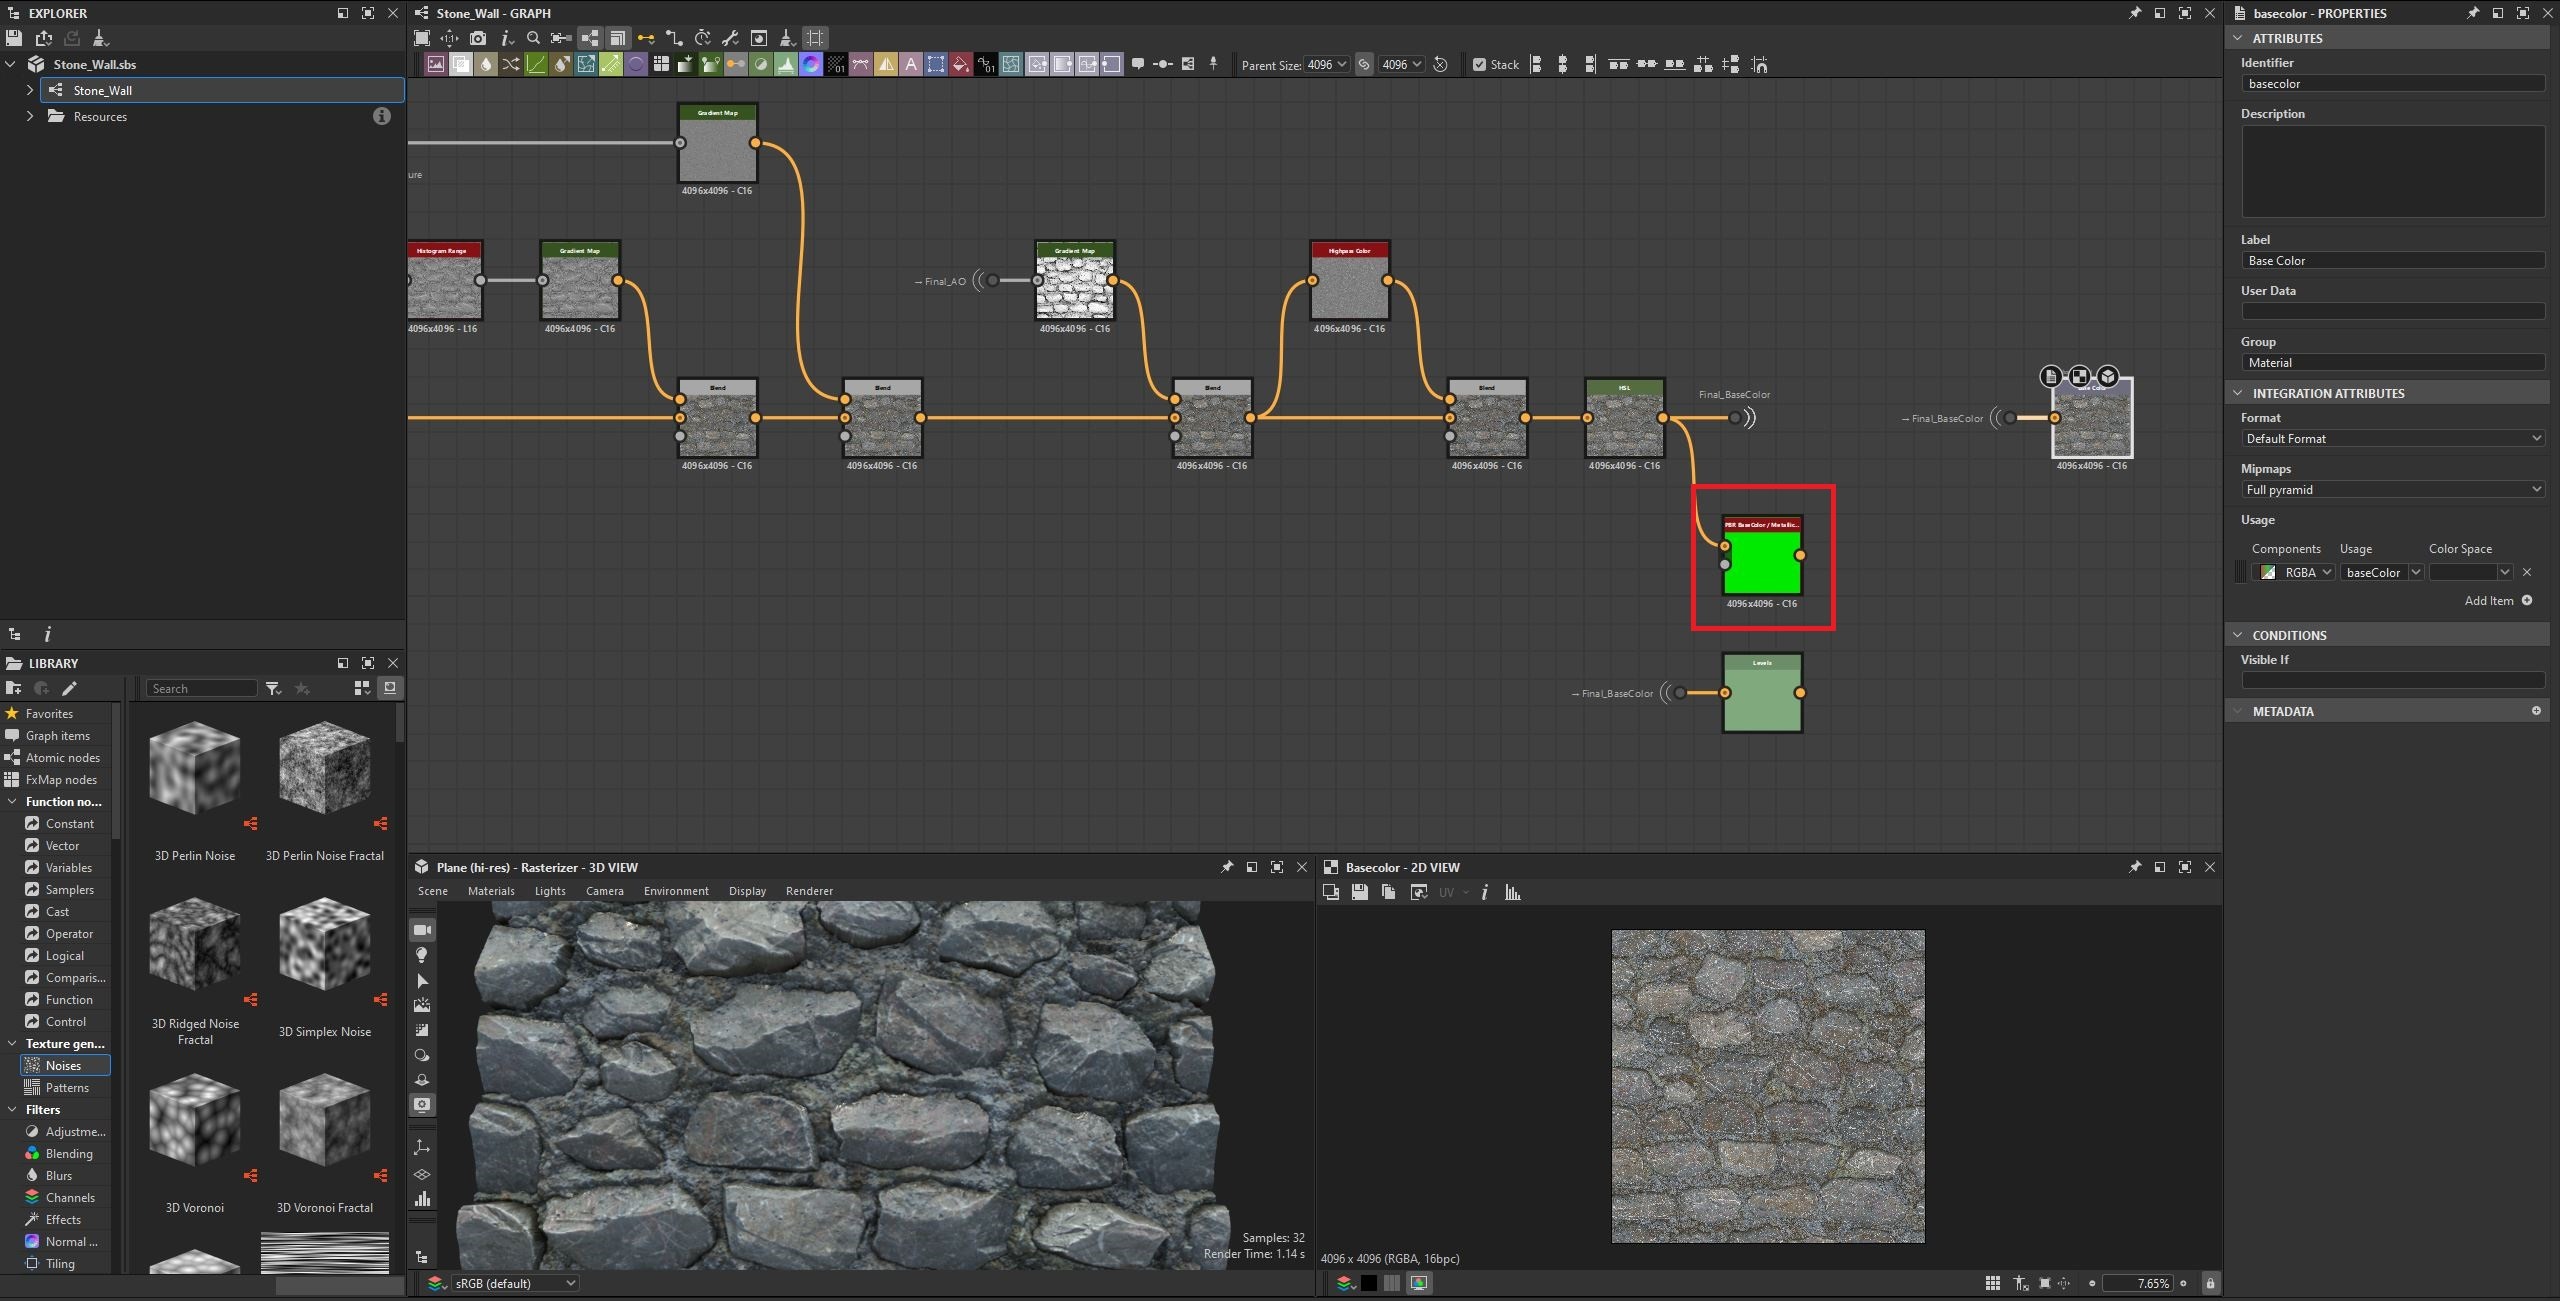Add a Text node using the A icon
This screenshot has width=2560, height=1301.
point(911,65)
